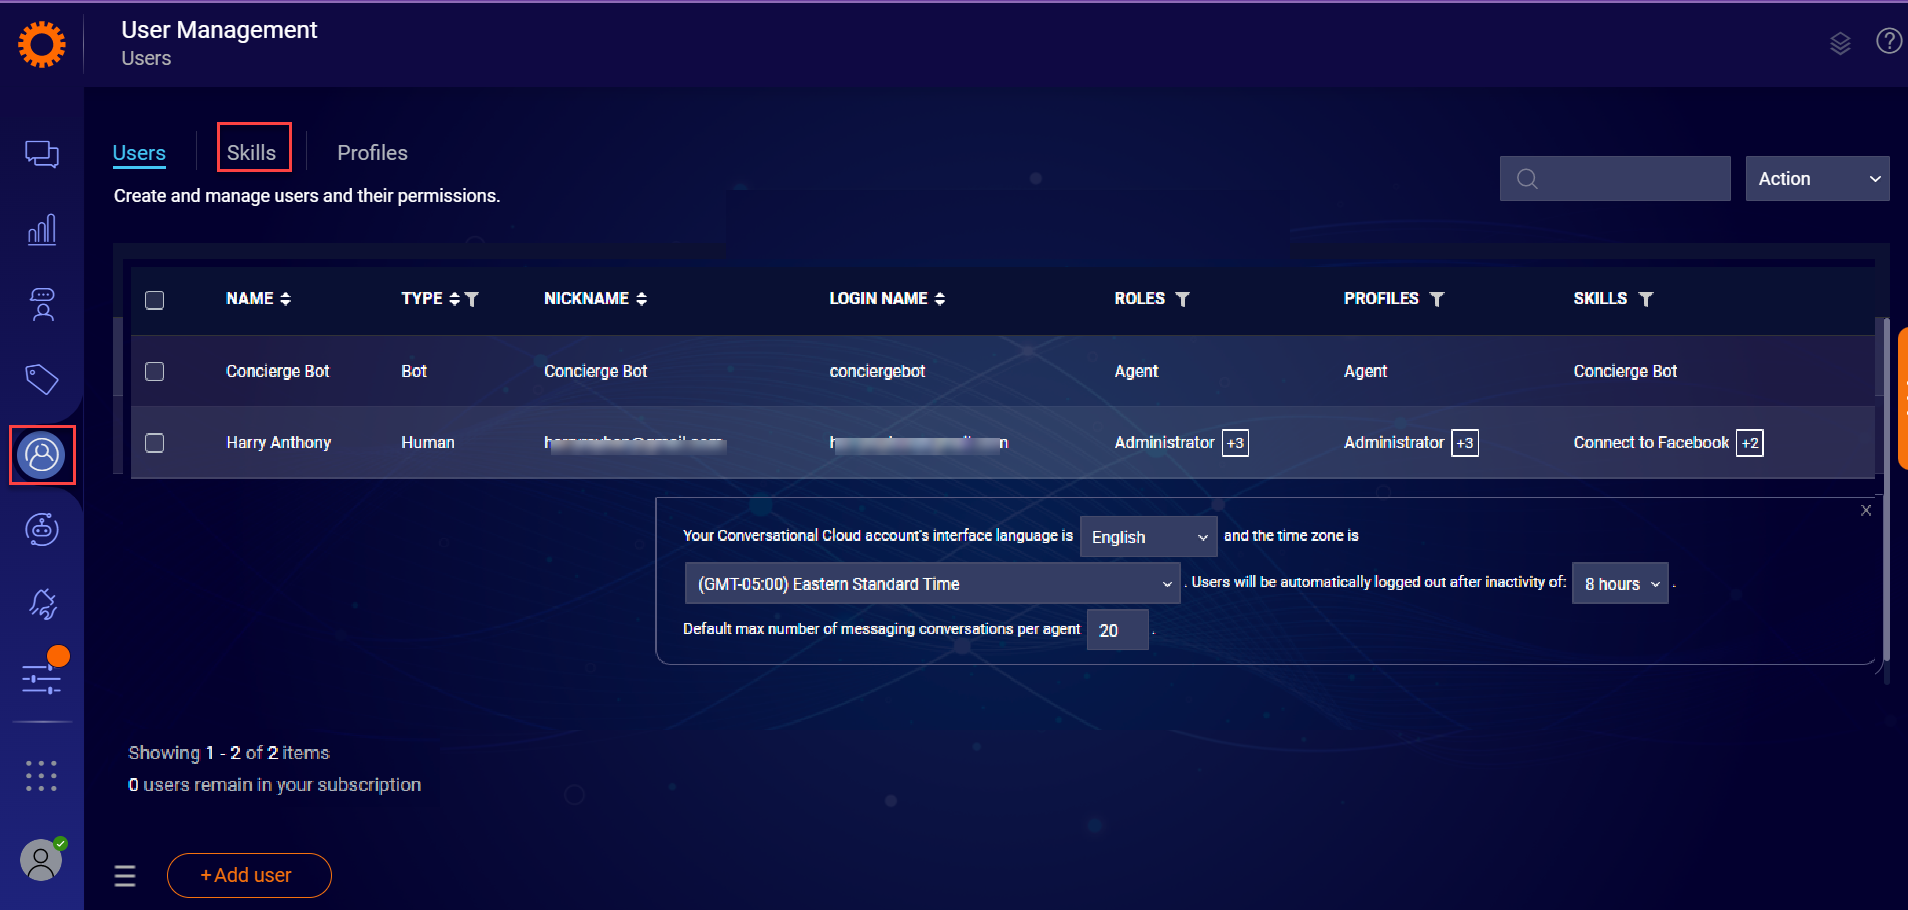The image size is (1908, 910).
Task: Click the tag icon in sidebar
Action: pyautogui.click(x=41, y=379)
